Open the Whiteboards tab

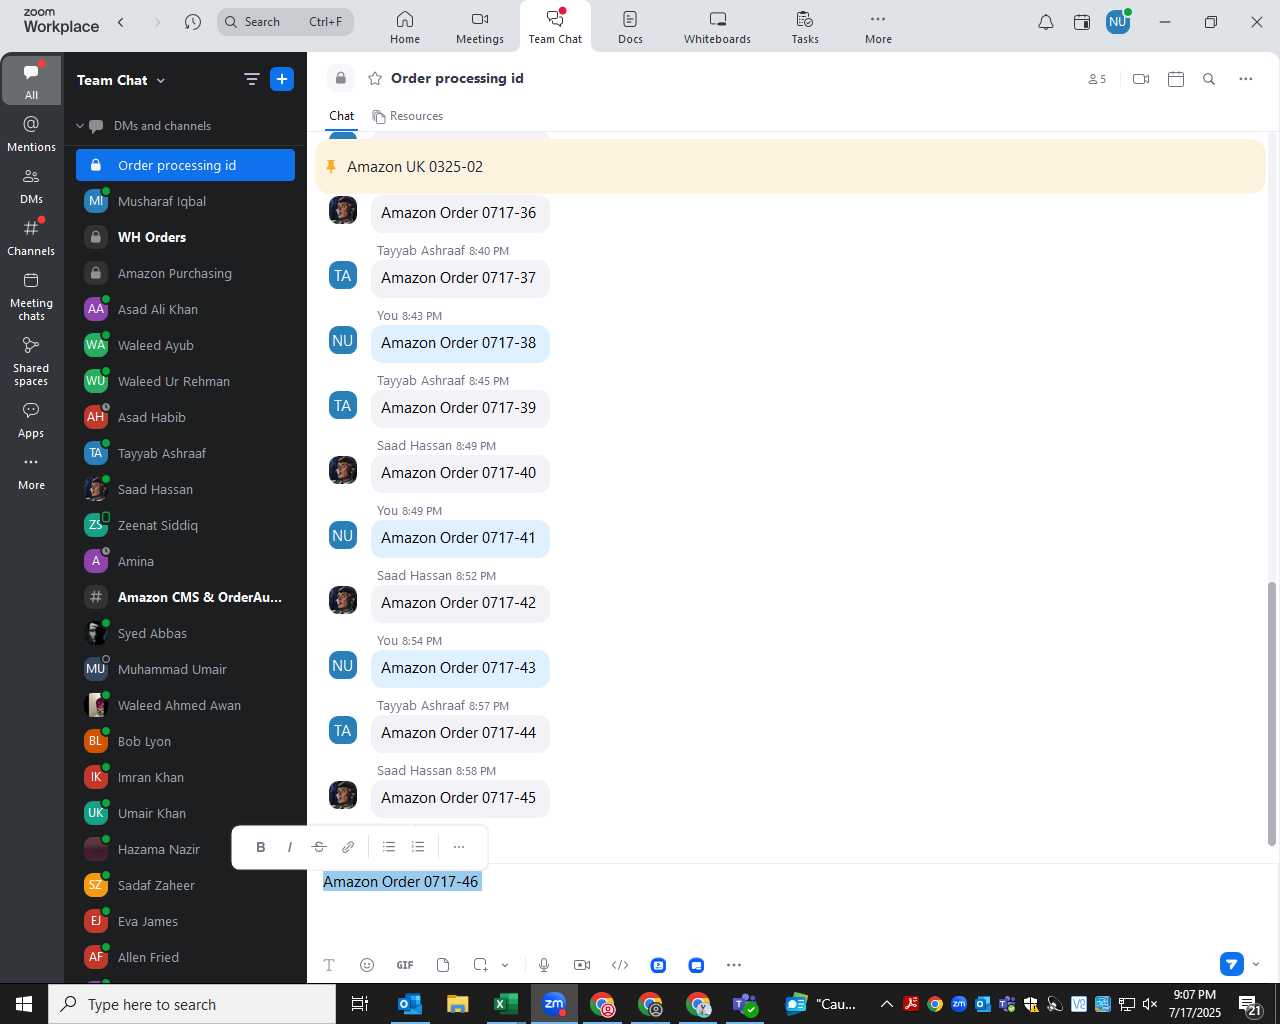point(717,27)
